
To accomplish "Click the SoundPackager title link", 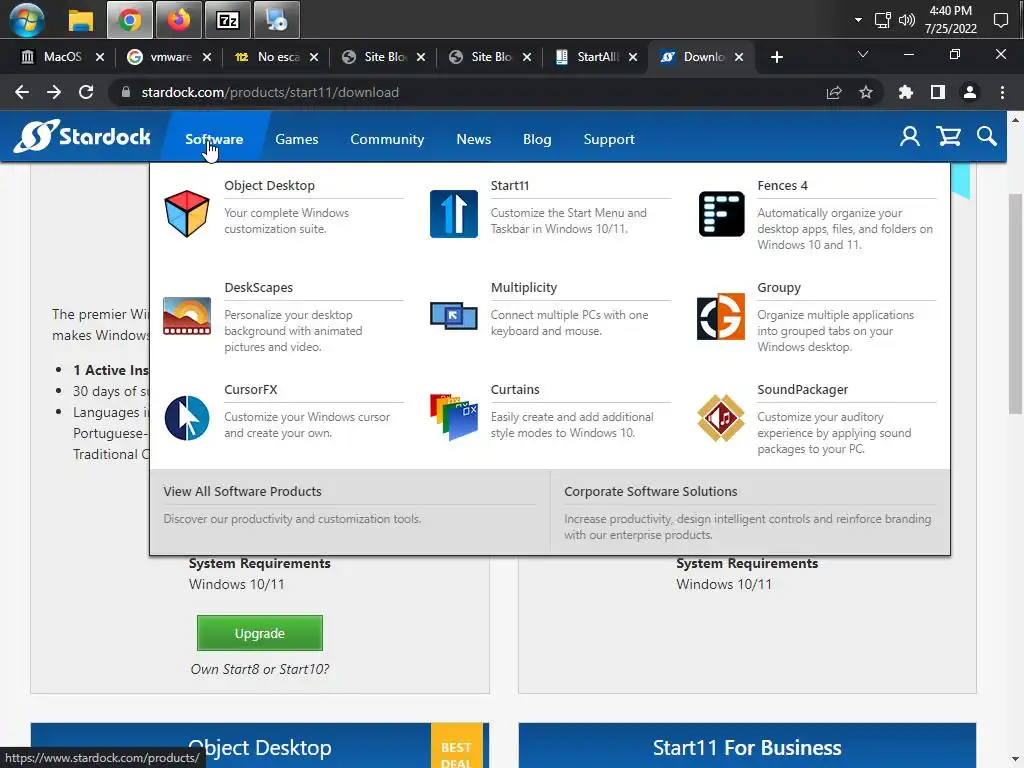I will point(803,389).
